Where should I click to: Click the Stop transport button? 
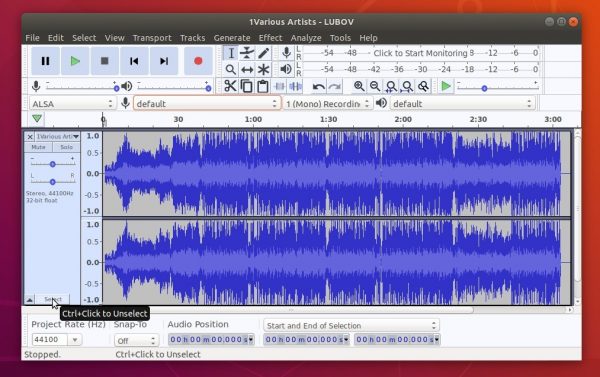point(104,61)
